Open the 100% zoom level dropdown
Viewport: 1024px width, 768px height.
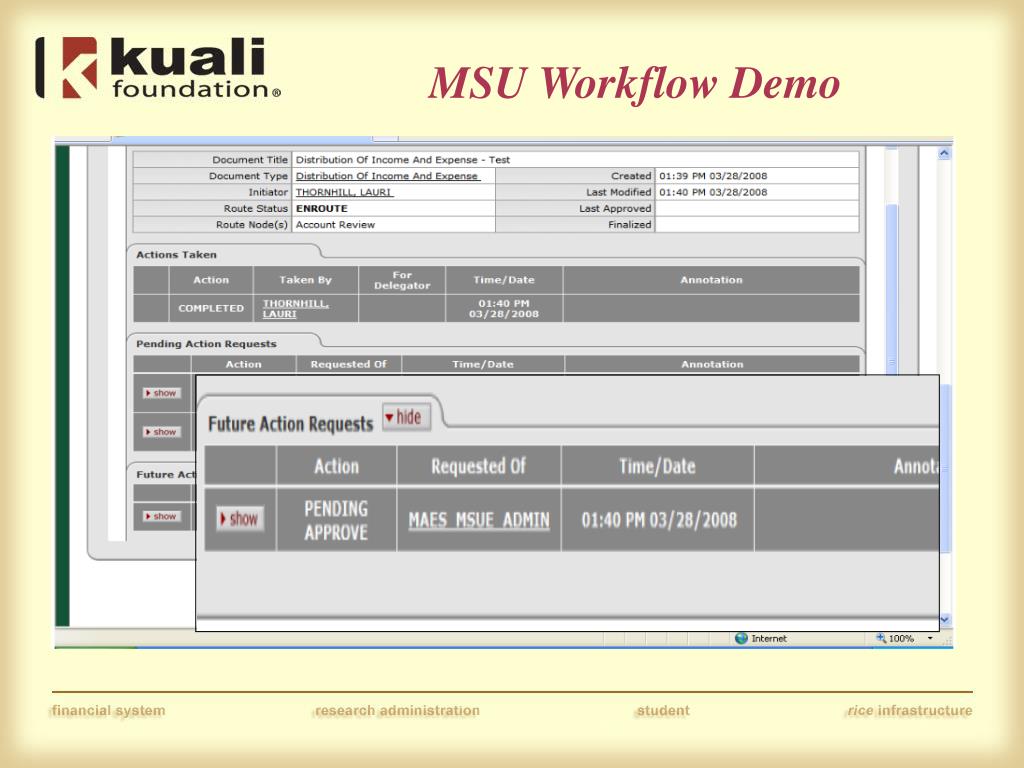(930, 638)
